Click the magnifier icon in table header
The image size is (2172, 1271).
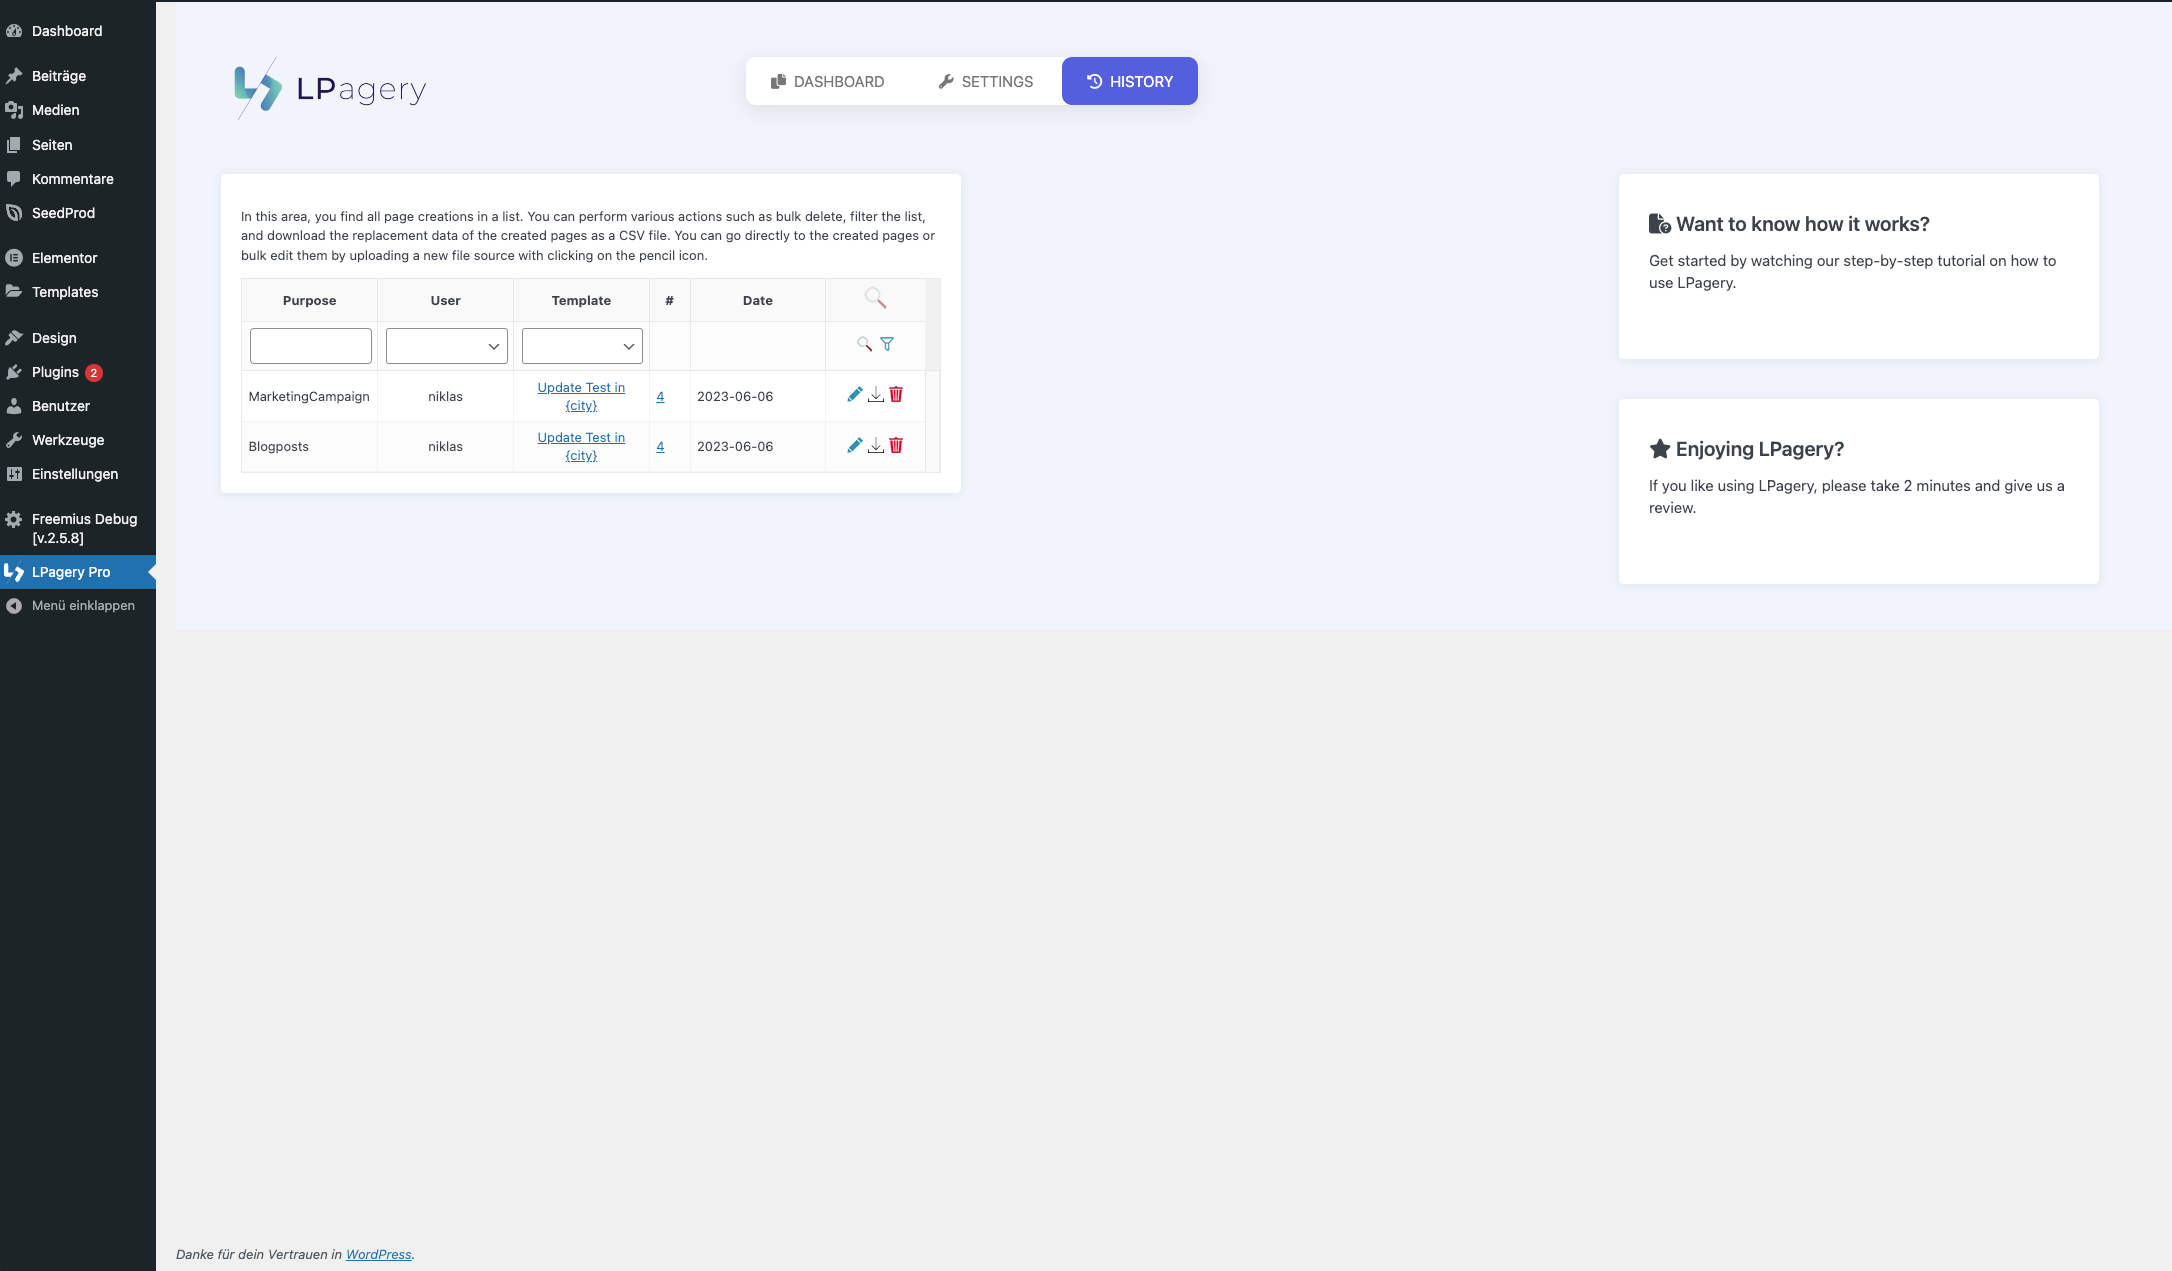coord(875,298)
